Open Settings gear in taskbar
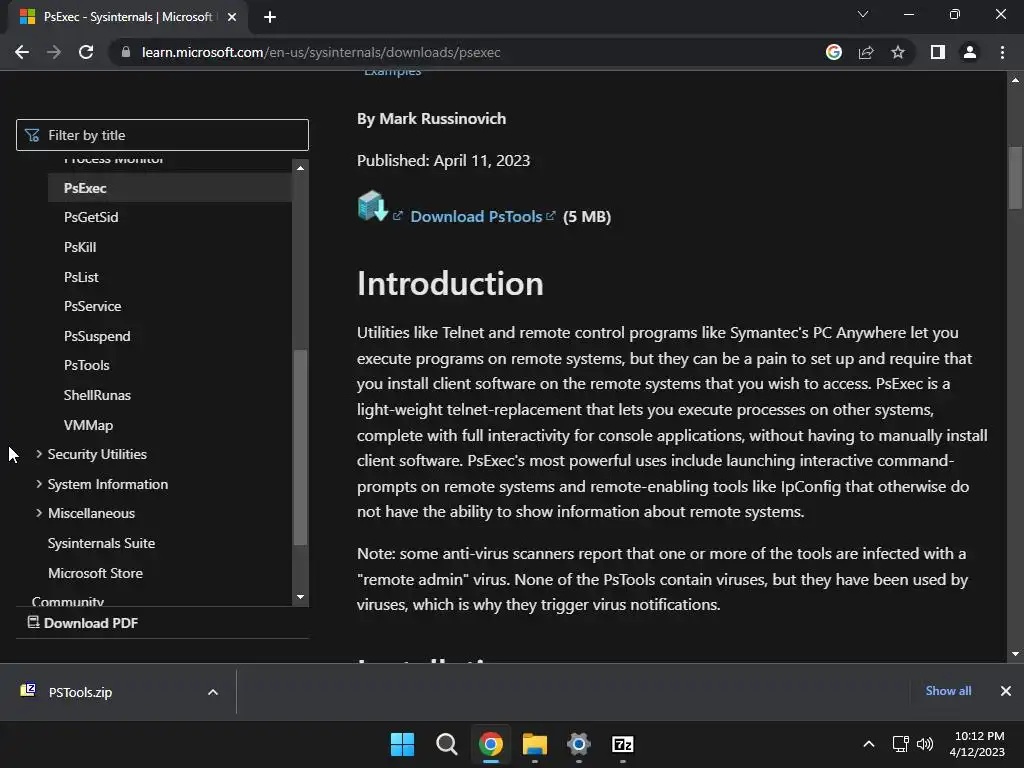This screenshot has width=1024, height=768. click(579, 744)
